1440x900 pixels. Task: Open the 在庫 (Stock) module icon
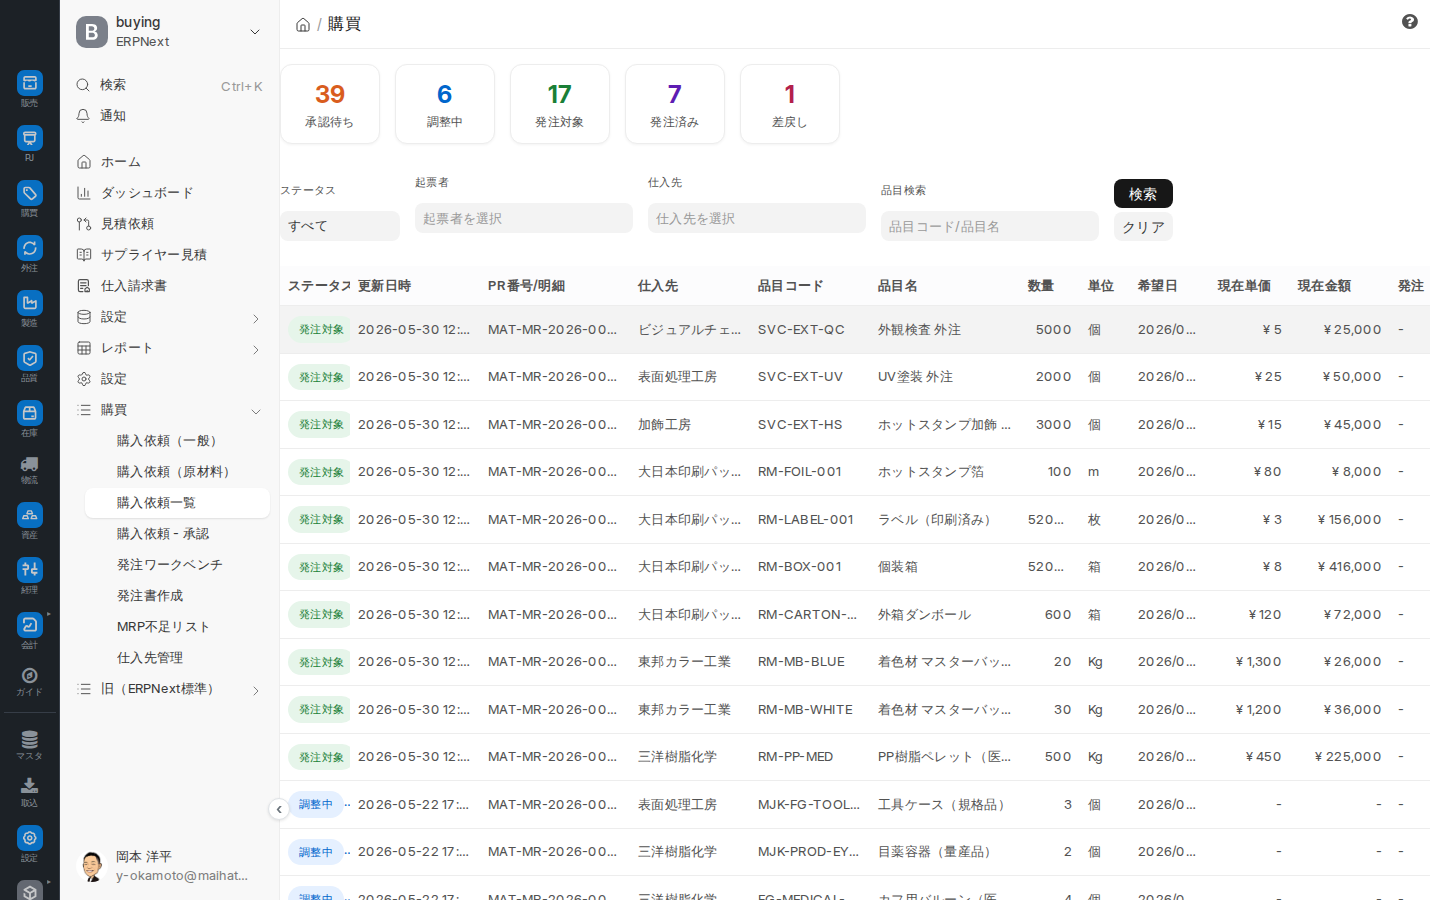pos(29,413)
